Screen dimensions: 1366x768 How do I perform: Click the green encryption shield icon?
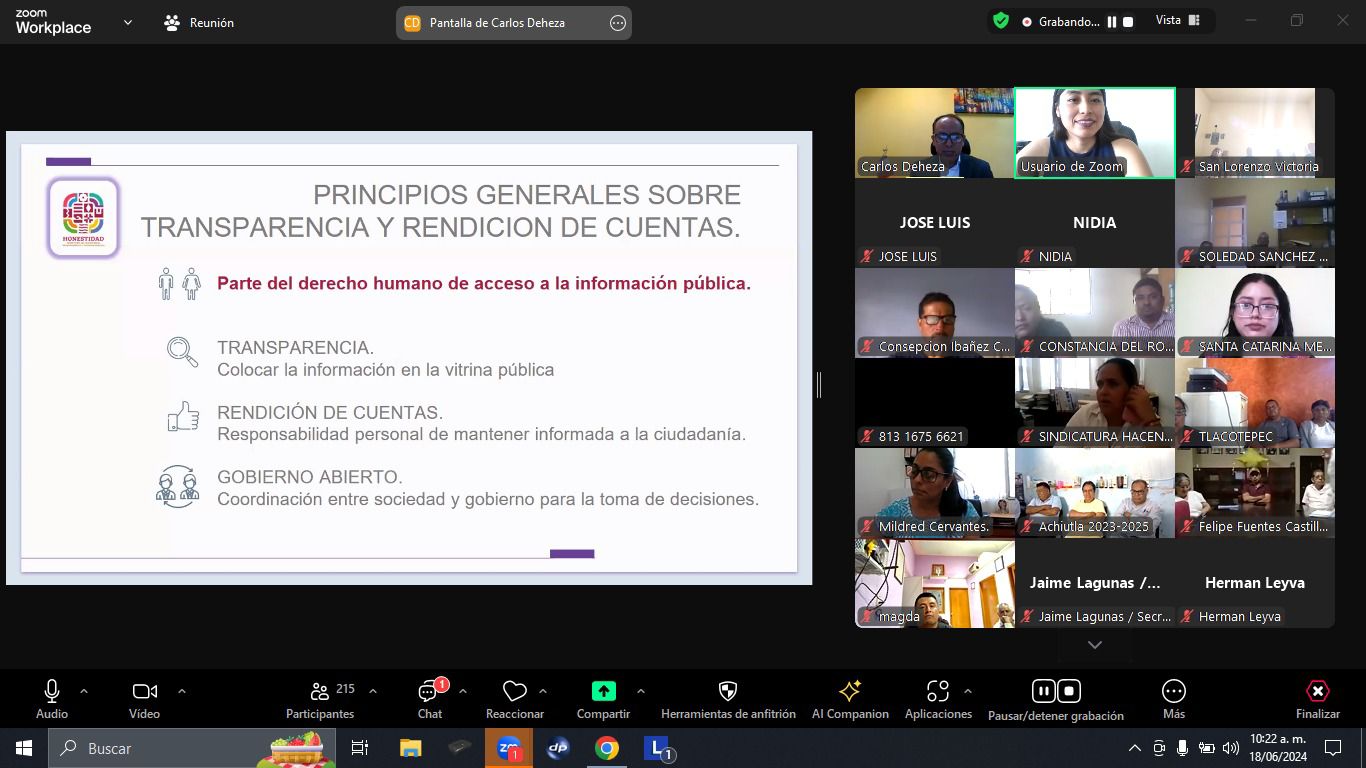1000,21
